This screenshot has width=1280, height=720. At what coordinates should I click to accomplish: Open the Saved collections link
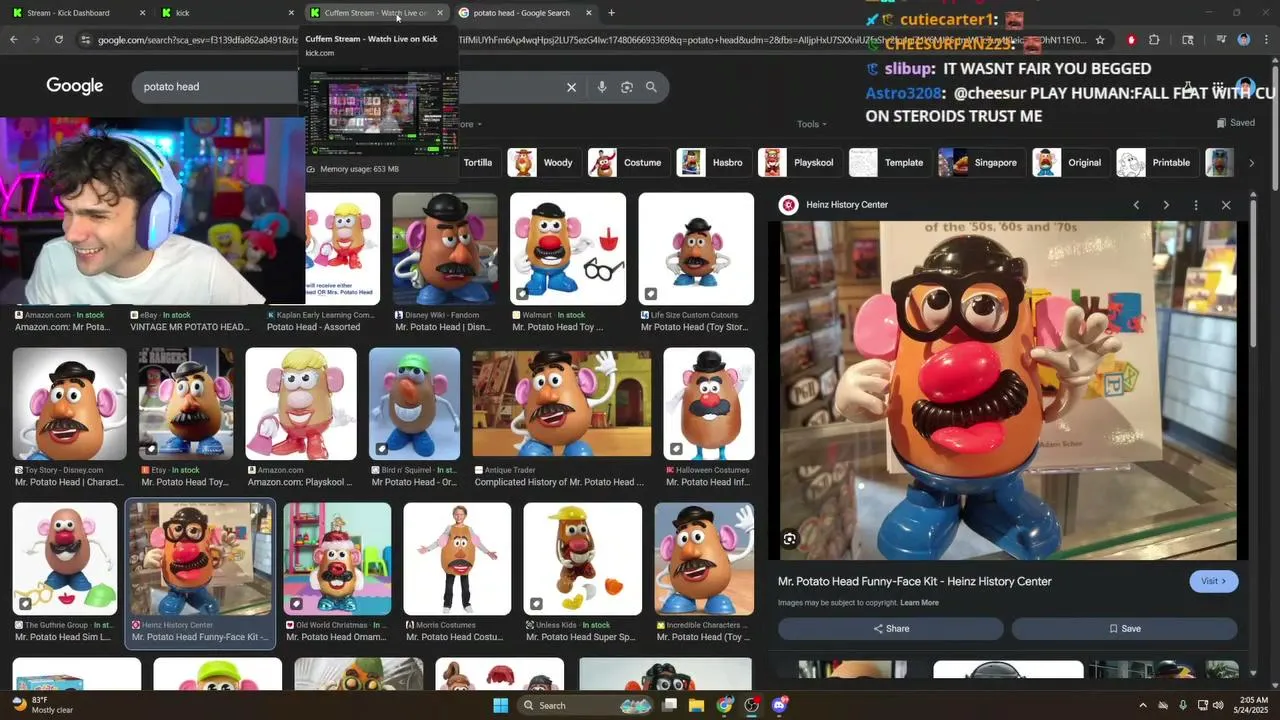(1236, 123)
